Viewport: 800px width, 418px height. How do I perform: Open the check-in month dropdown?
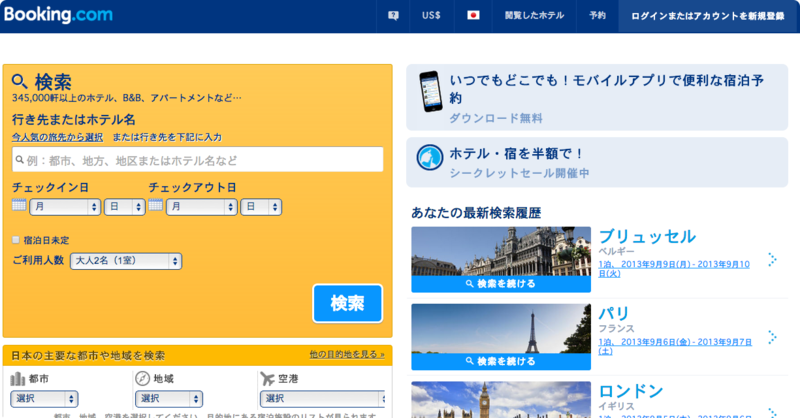[65, 207]
